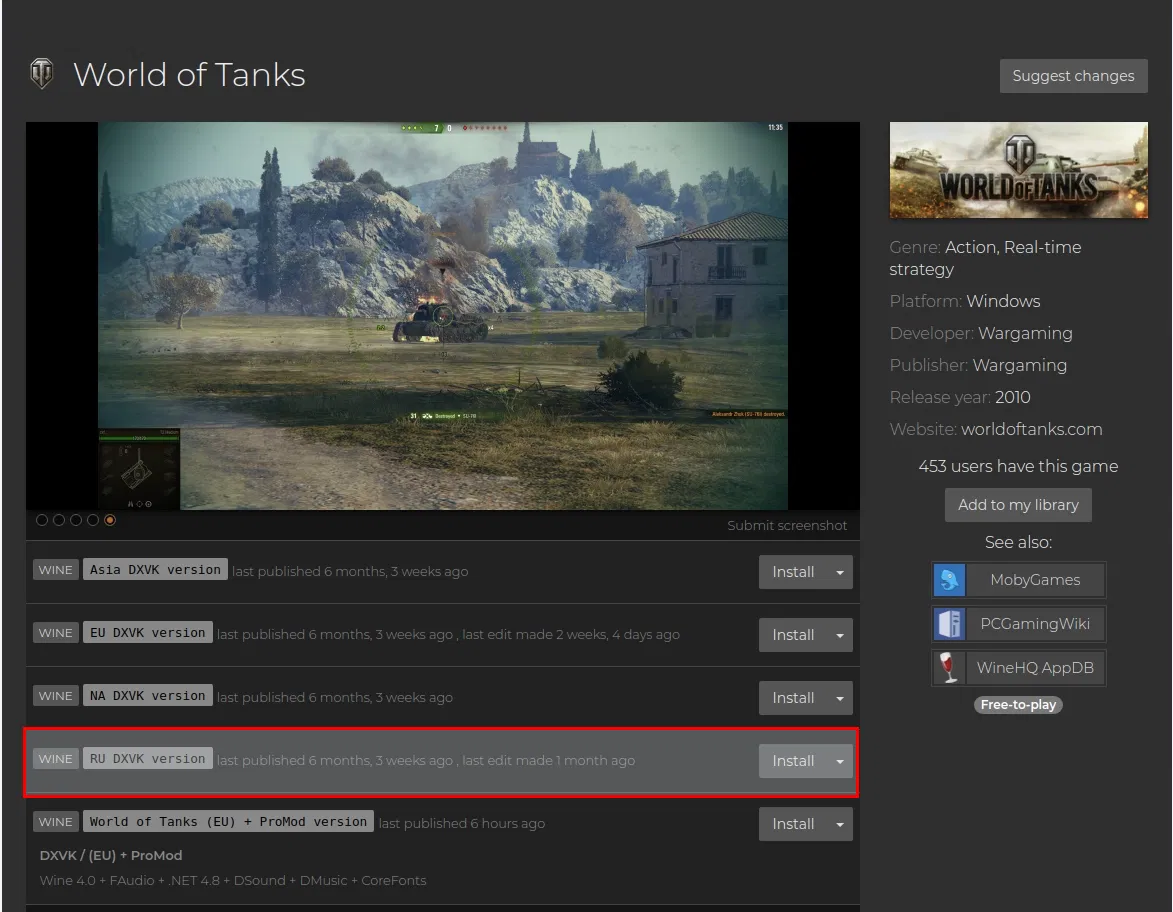Expand Install dropdown arrow for ProMod version
The image size is (1173, 912).
(x=840, y=824)
